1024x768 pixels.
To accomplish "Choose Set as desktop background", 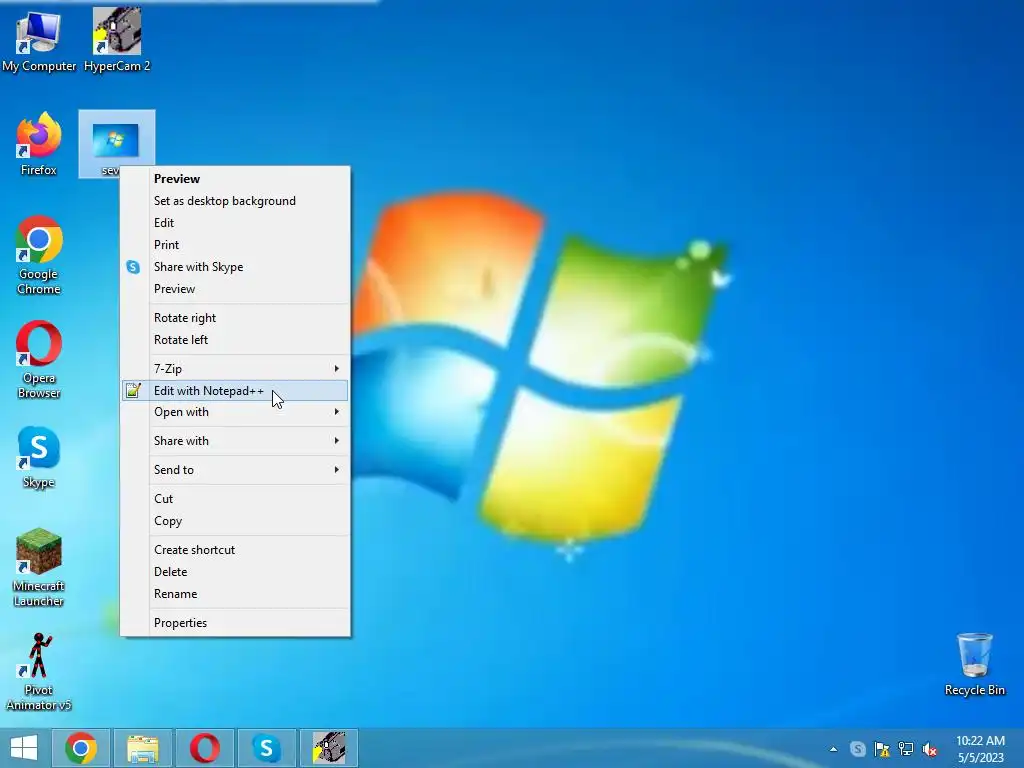I will (235, 201).
